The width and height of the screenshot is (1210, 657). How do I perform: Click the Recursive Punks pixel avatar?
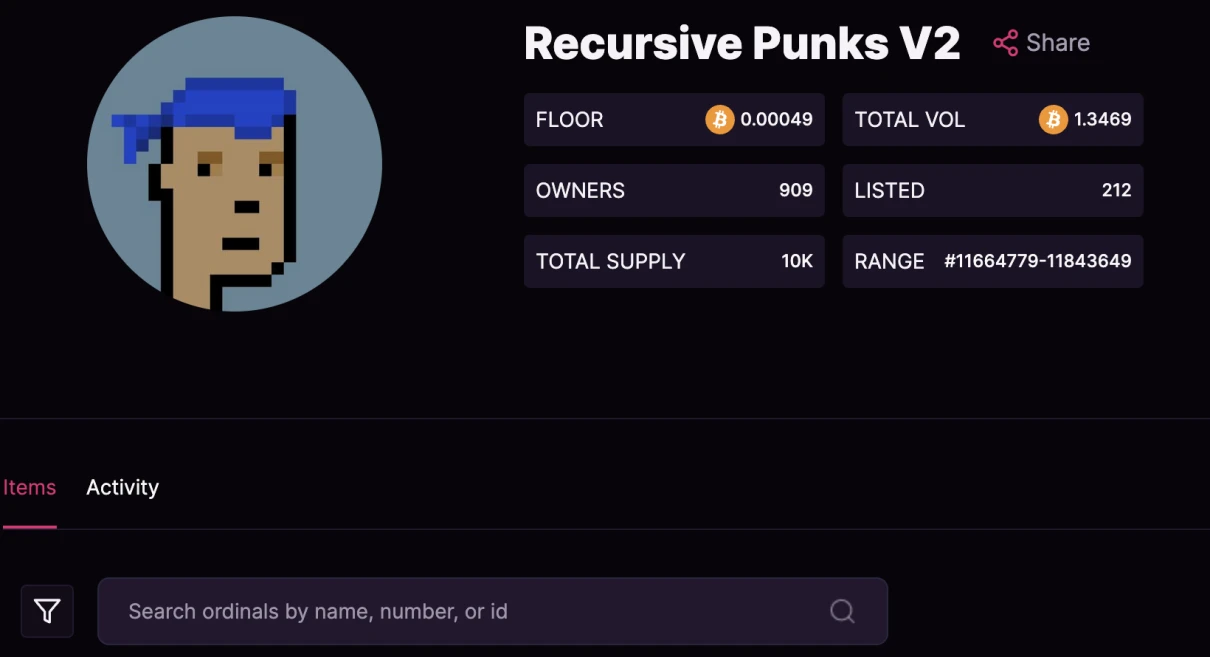pos(234,164)
